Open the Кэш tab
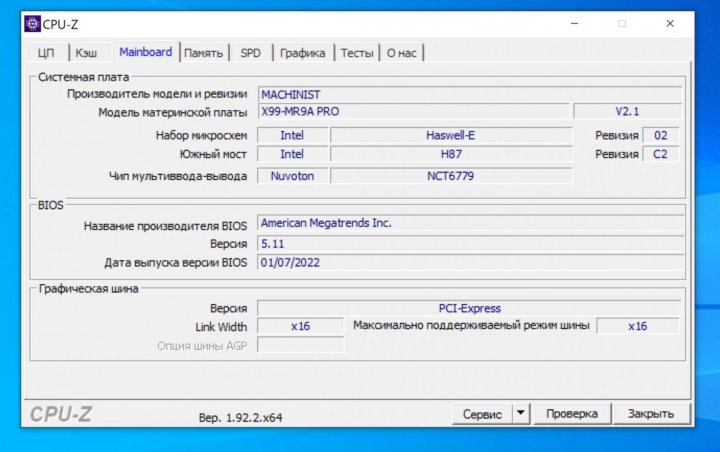The image size is (720, 452). click(86, 53)
